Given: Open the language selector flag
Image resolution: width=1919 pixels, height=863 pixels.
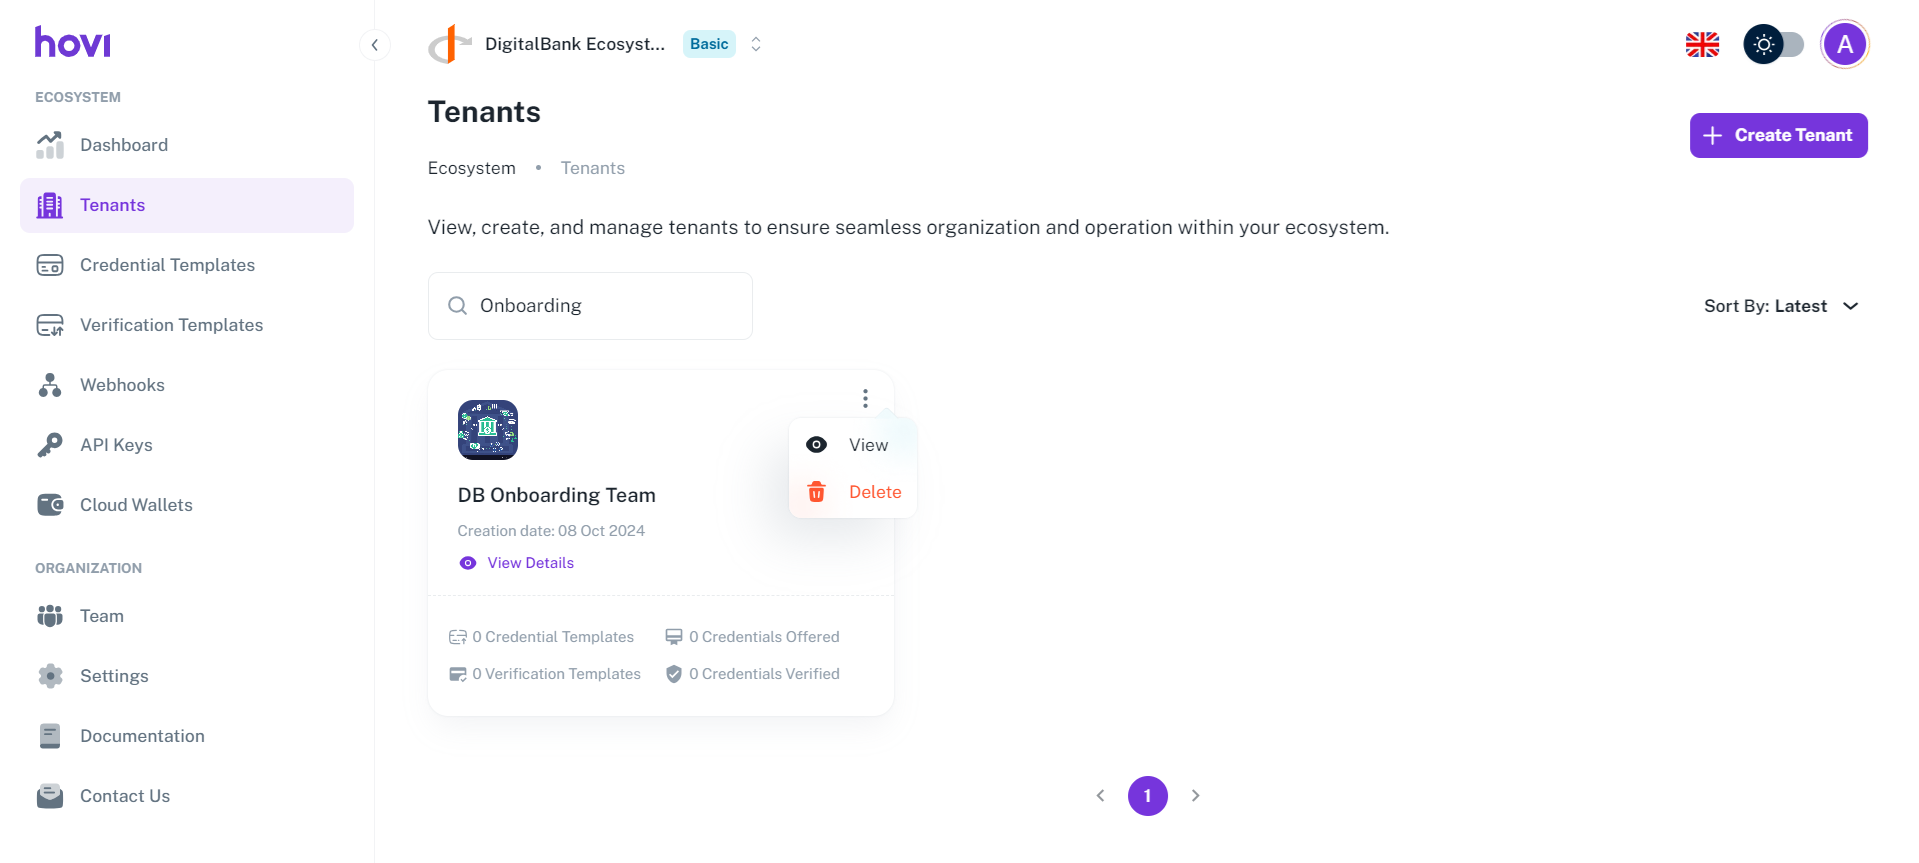Looking at the screenshot, I should pos(1702,44).
